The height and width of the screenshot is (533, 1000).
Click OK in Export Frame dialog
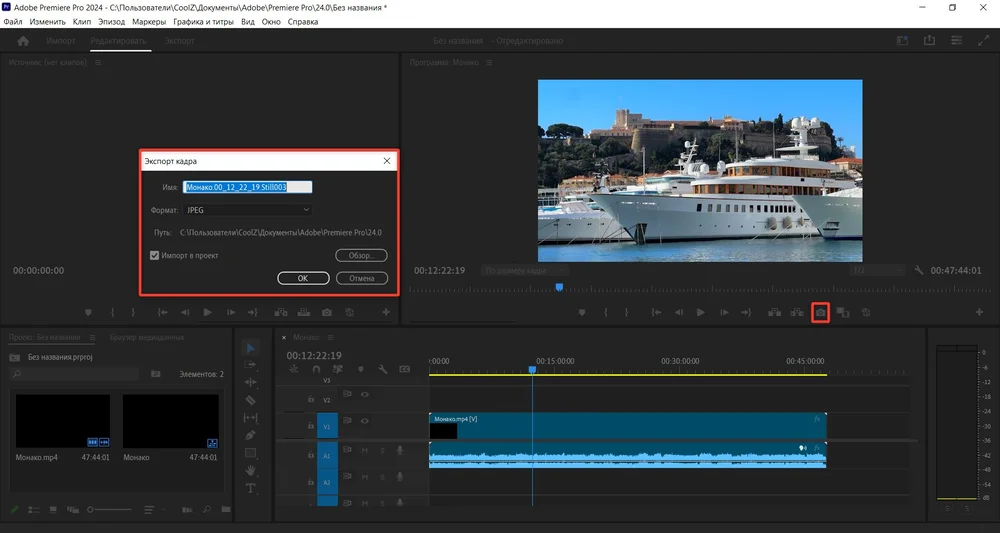click(302, 278)
